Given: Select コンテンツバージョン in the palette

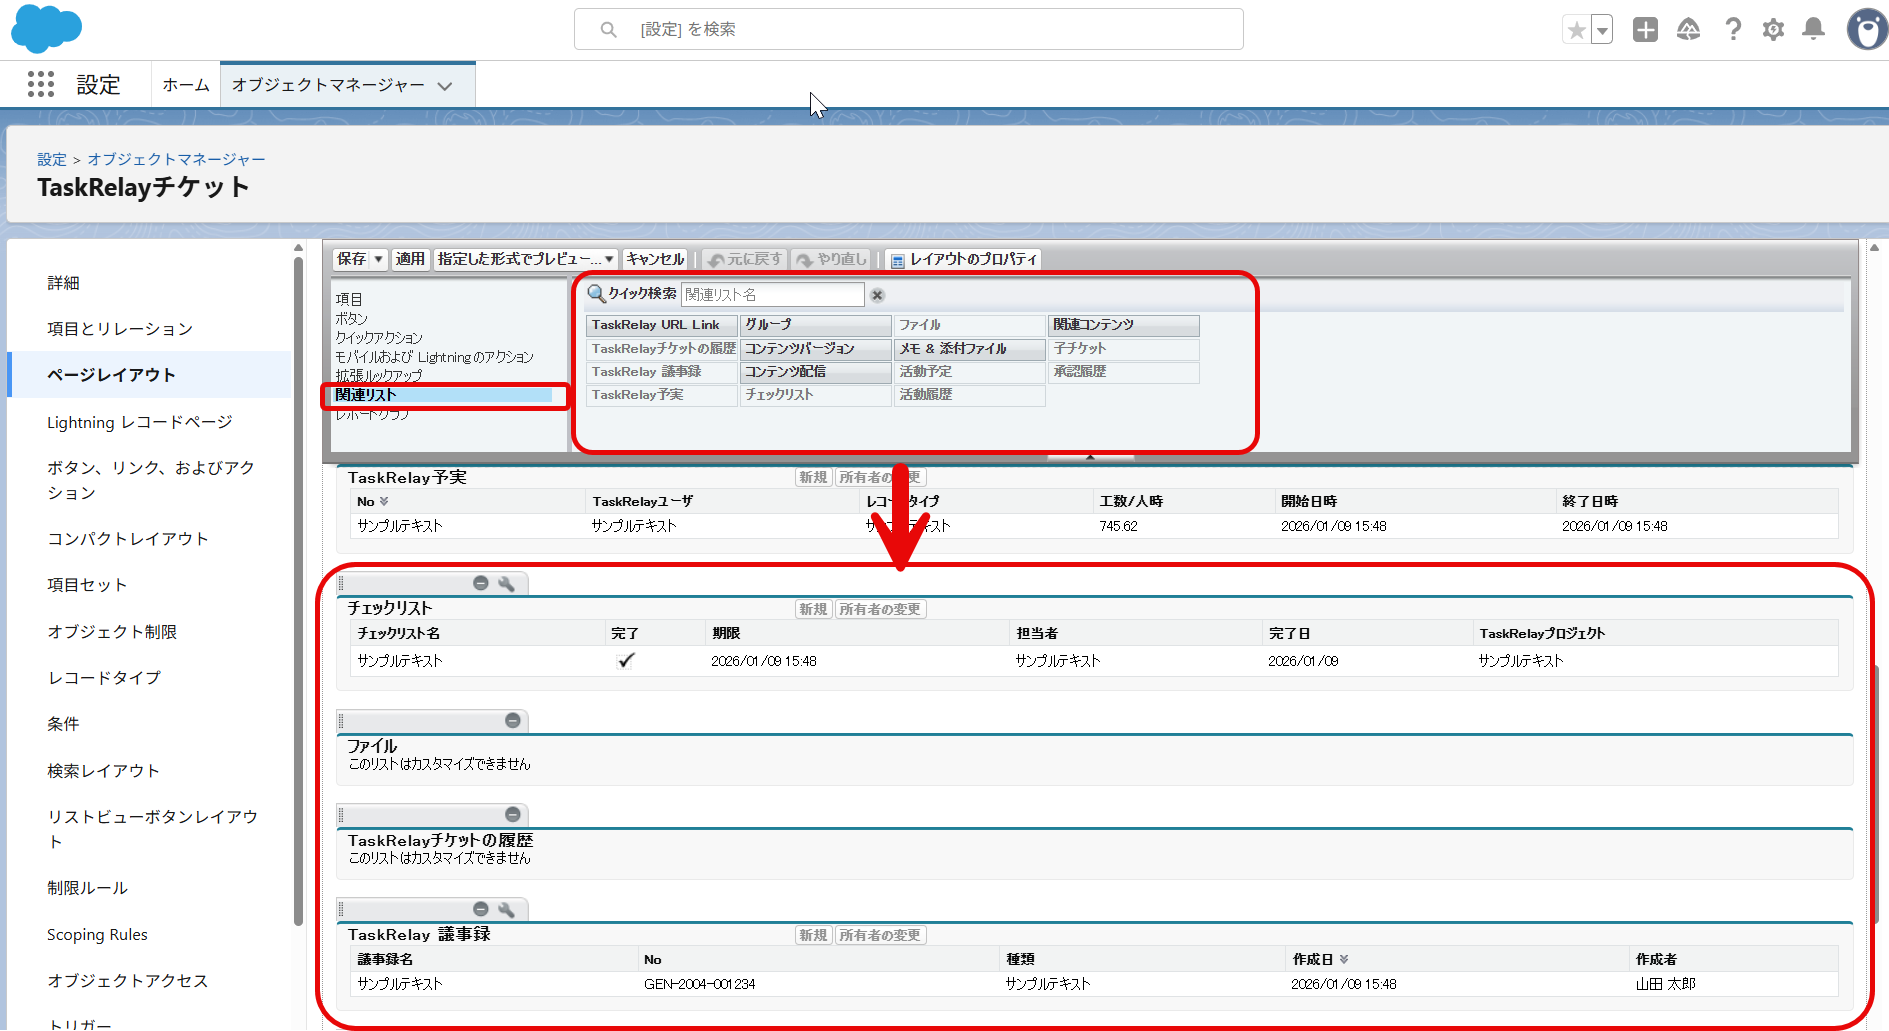Looking at the screenshot, I should tap(816, 348).
